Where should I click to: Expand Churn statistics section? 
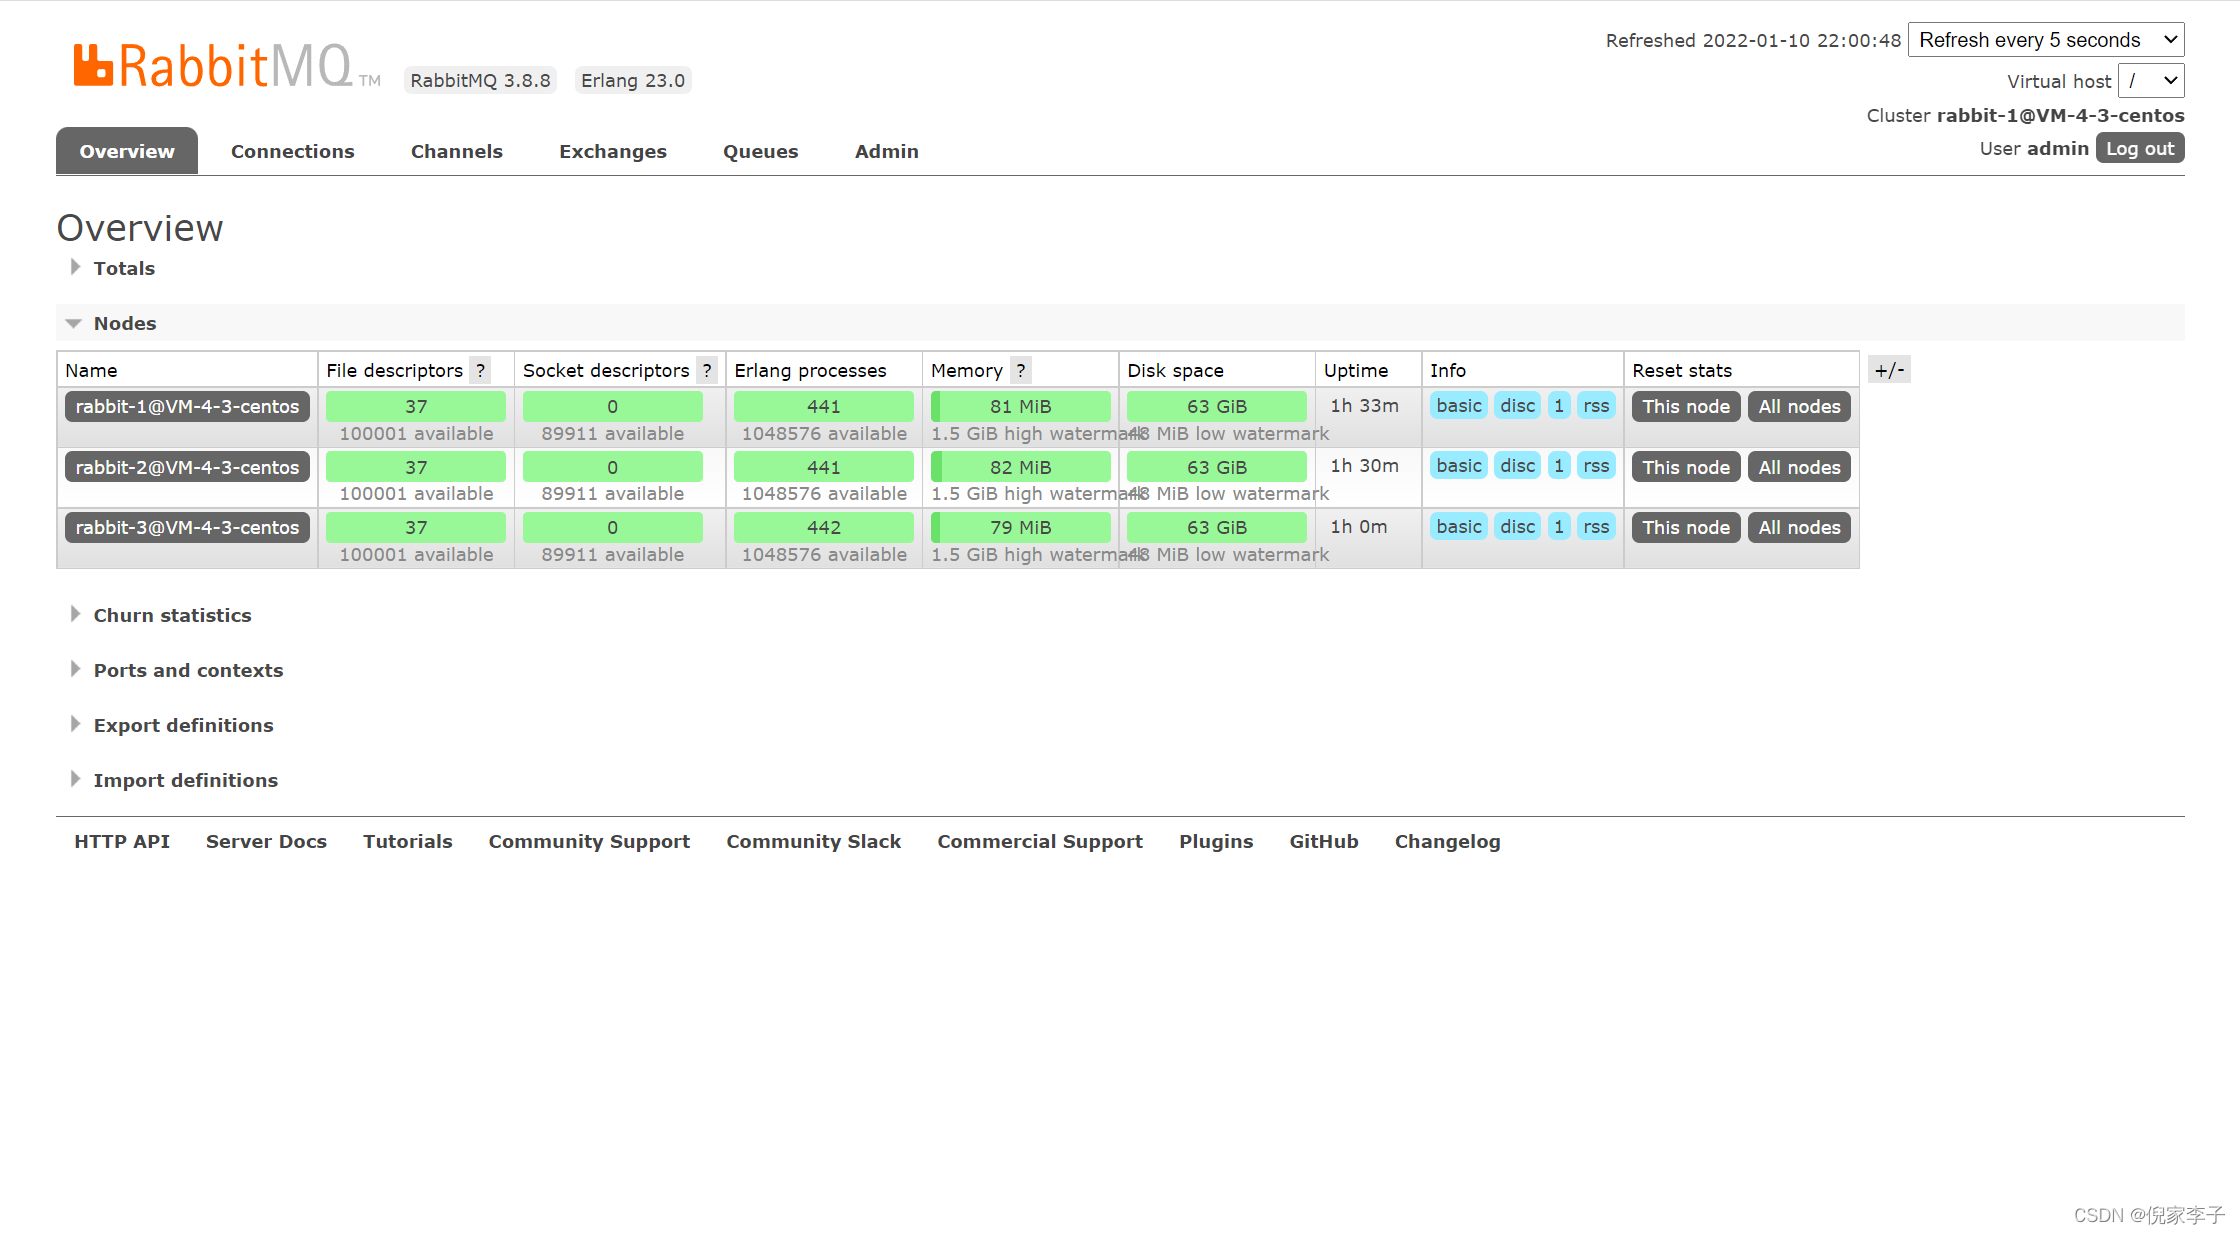point(172,615)
